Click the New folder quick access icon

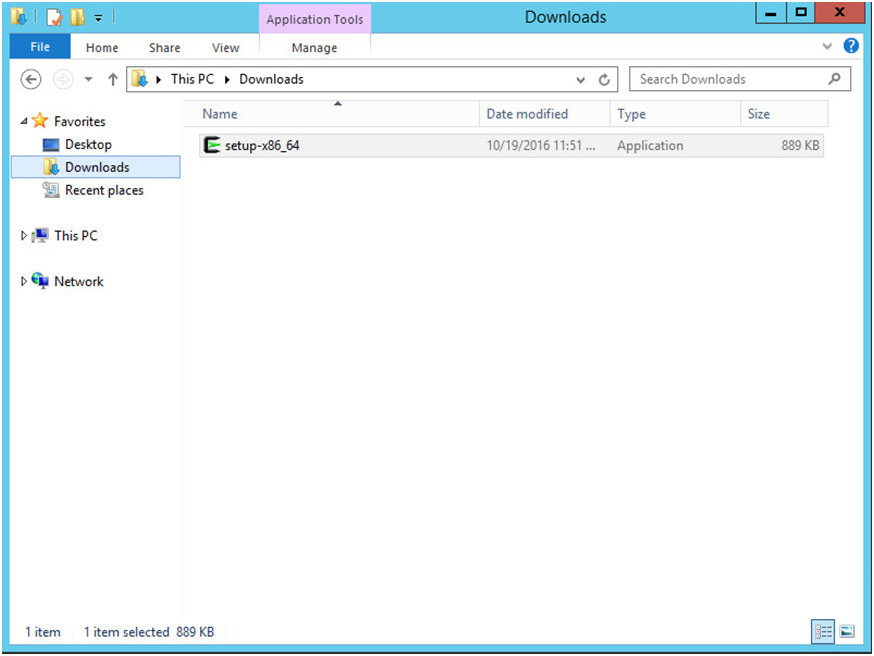tap(77, 17)
